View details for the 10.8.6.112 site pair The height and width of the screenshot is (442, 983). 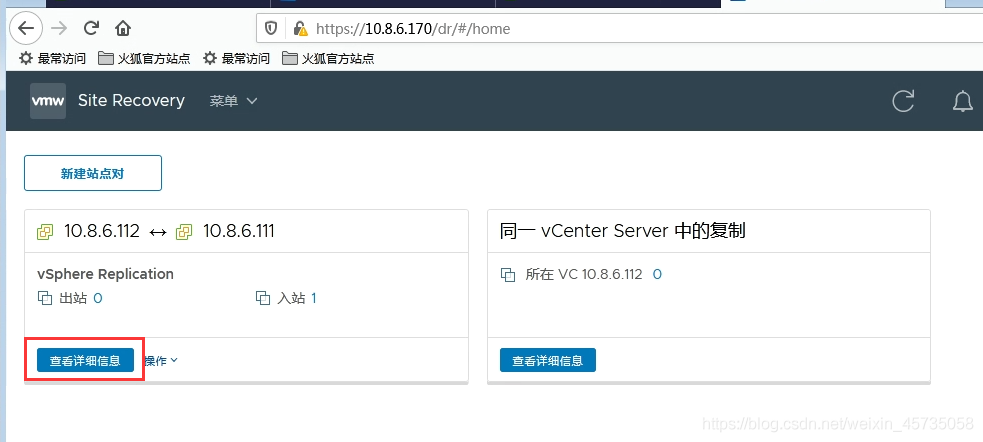85,360
